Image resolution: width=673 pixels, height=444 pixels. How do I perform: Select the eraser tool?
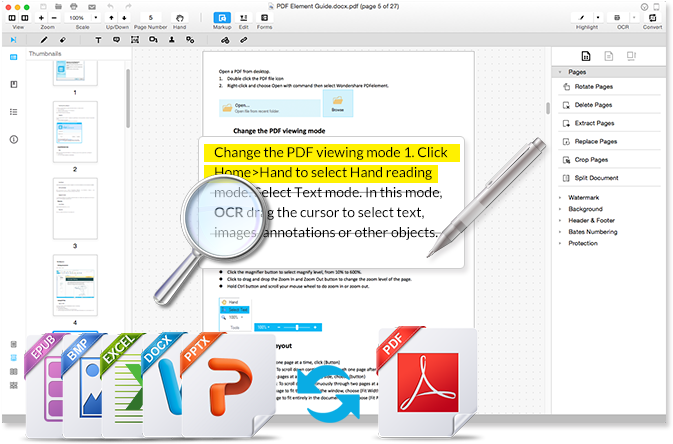coord(63,40)
